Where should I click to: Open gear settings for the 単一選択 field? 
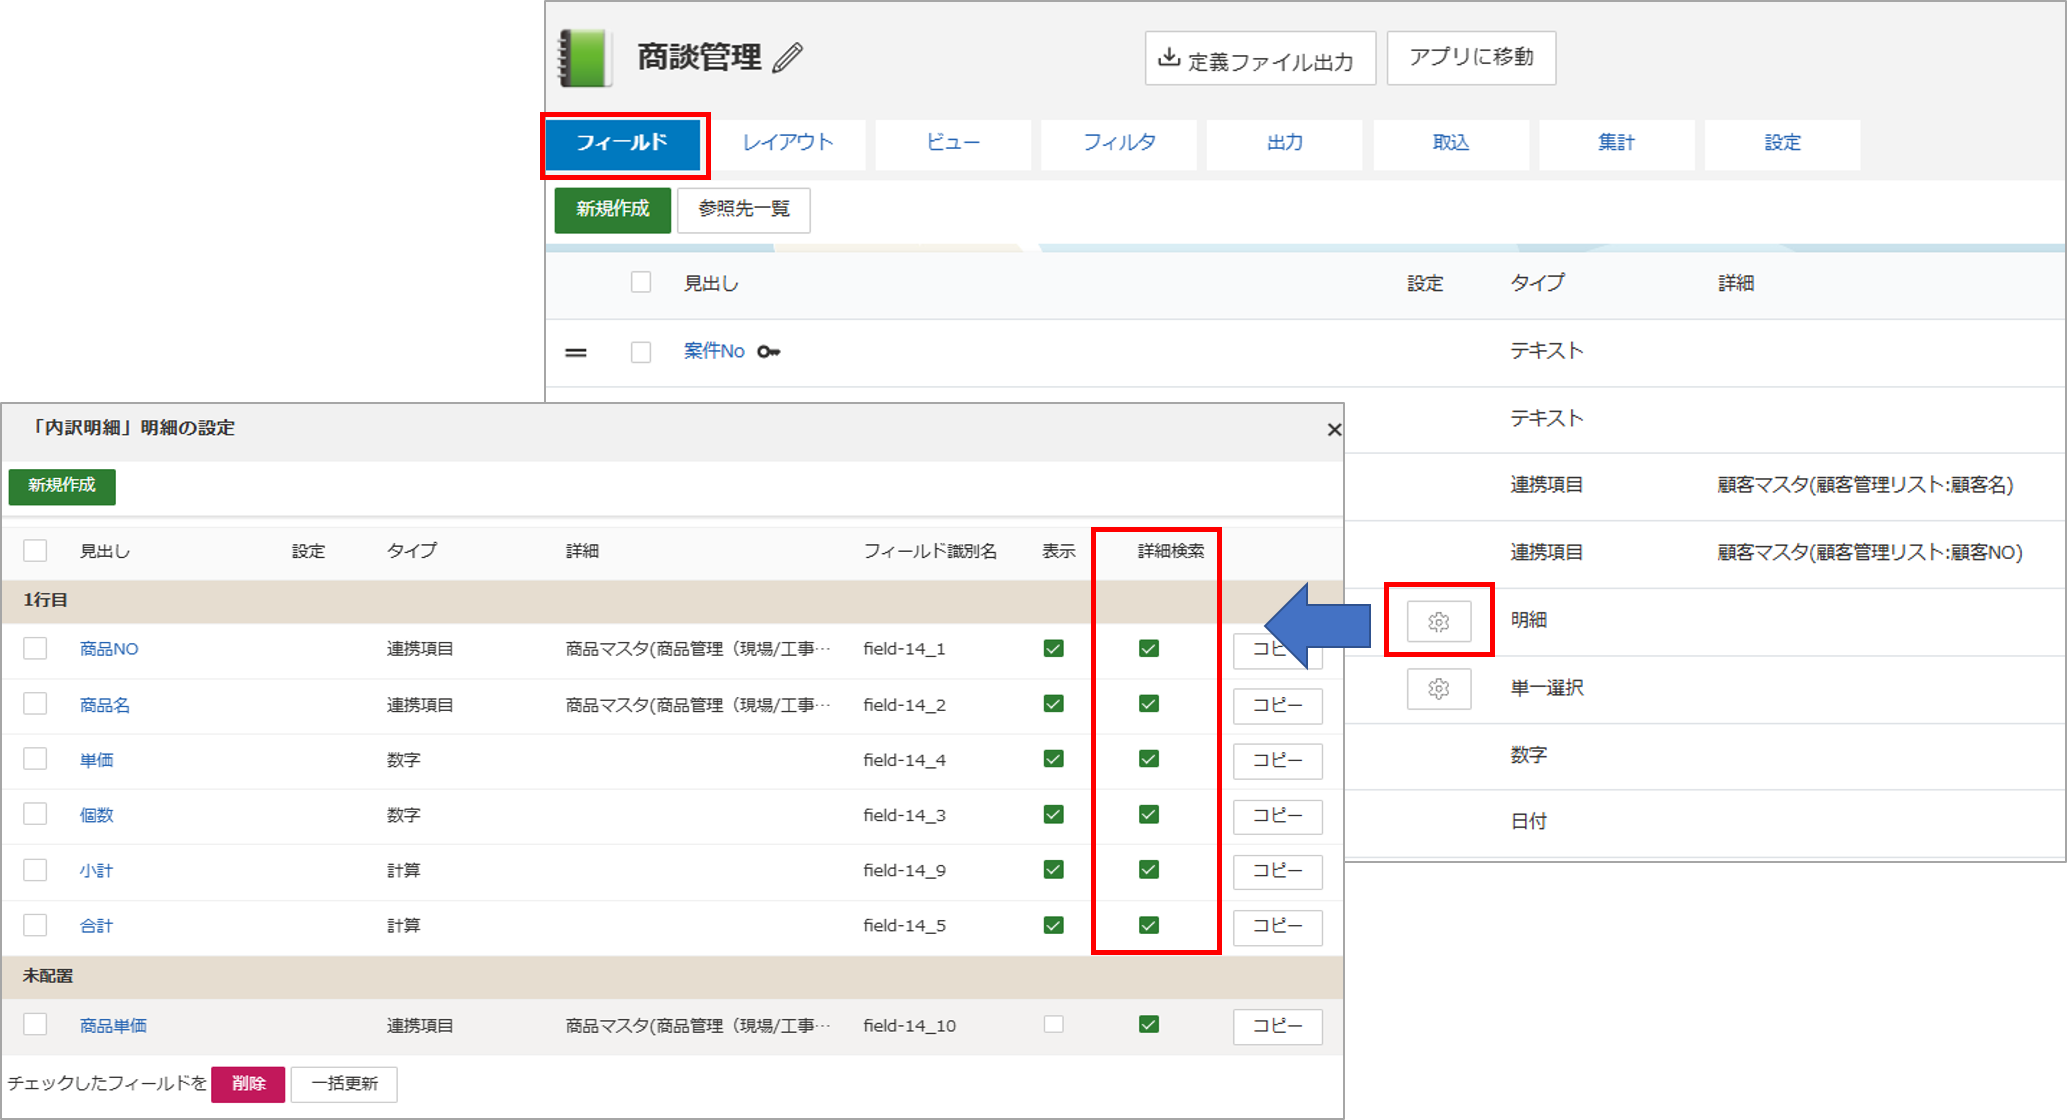click(x=1438, y=689)
